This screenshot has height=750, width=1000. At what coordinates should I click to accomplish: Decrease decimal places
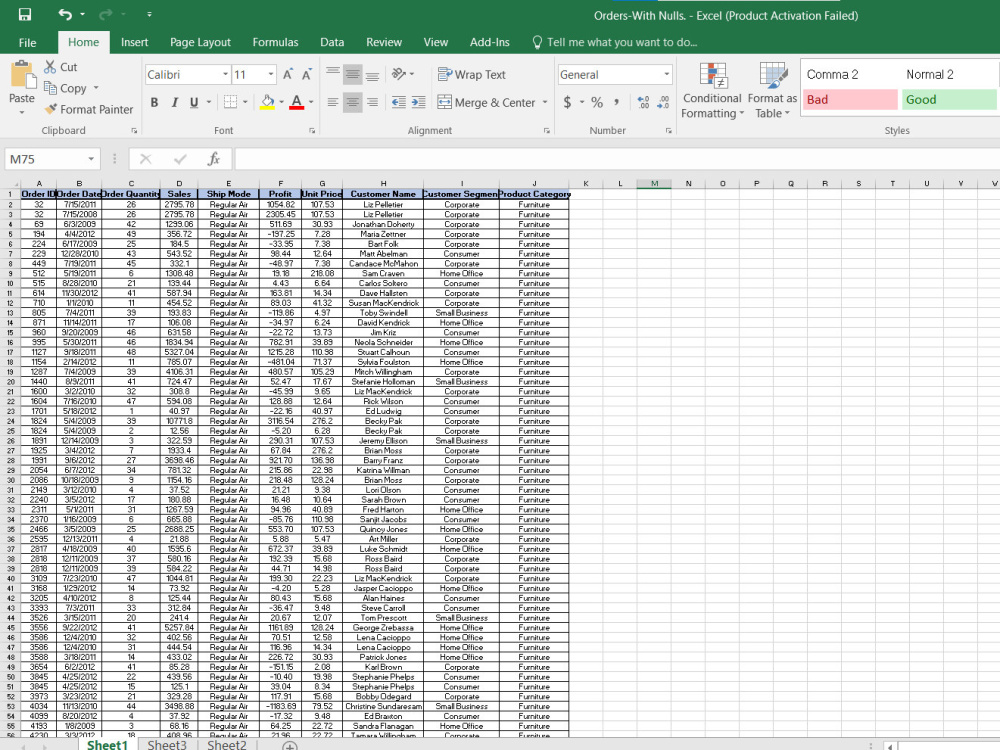[x=663, y=102]
